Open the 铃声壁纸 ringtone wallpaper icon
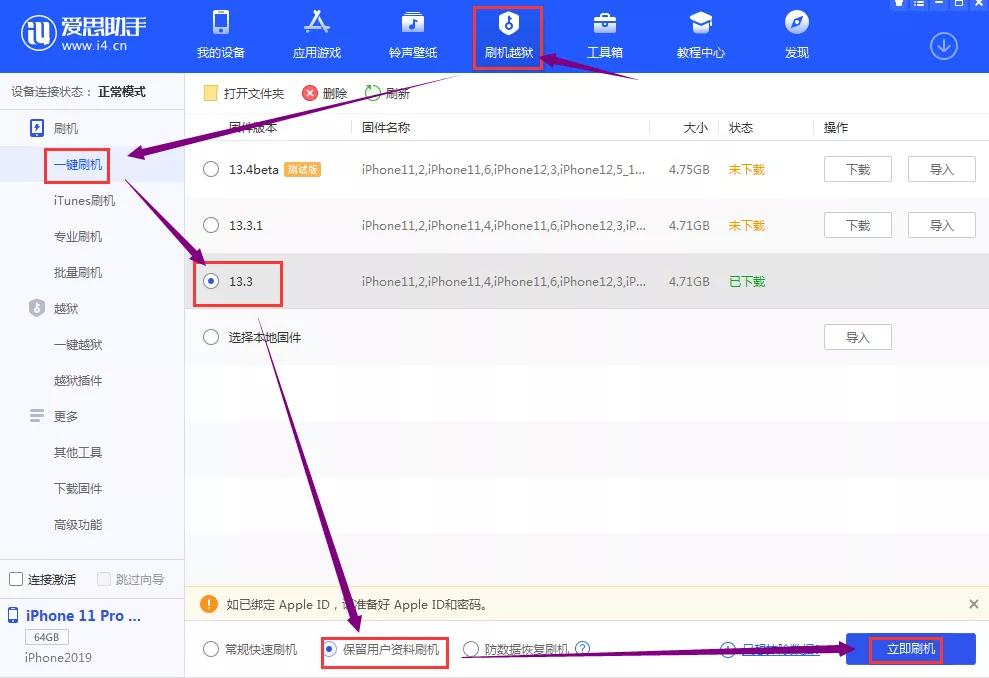989x678 pixels. [x=413, y=23]
